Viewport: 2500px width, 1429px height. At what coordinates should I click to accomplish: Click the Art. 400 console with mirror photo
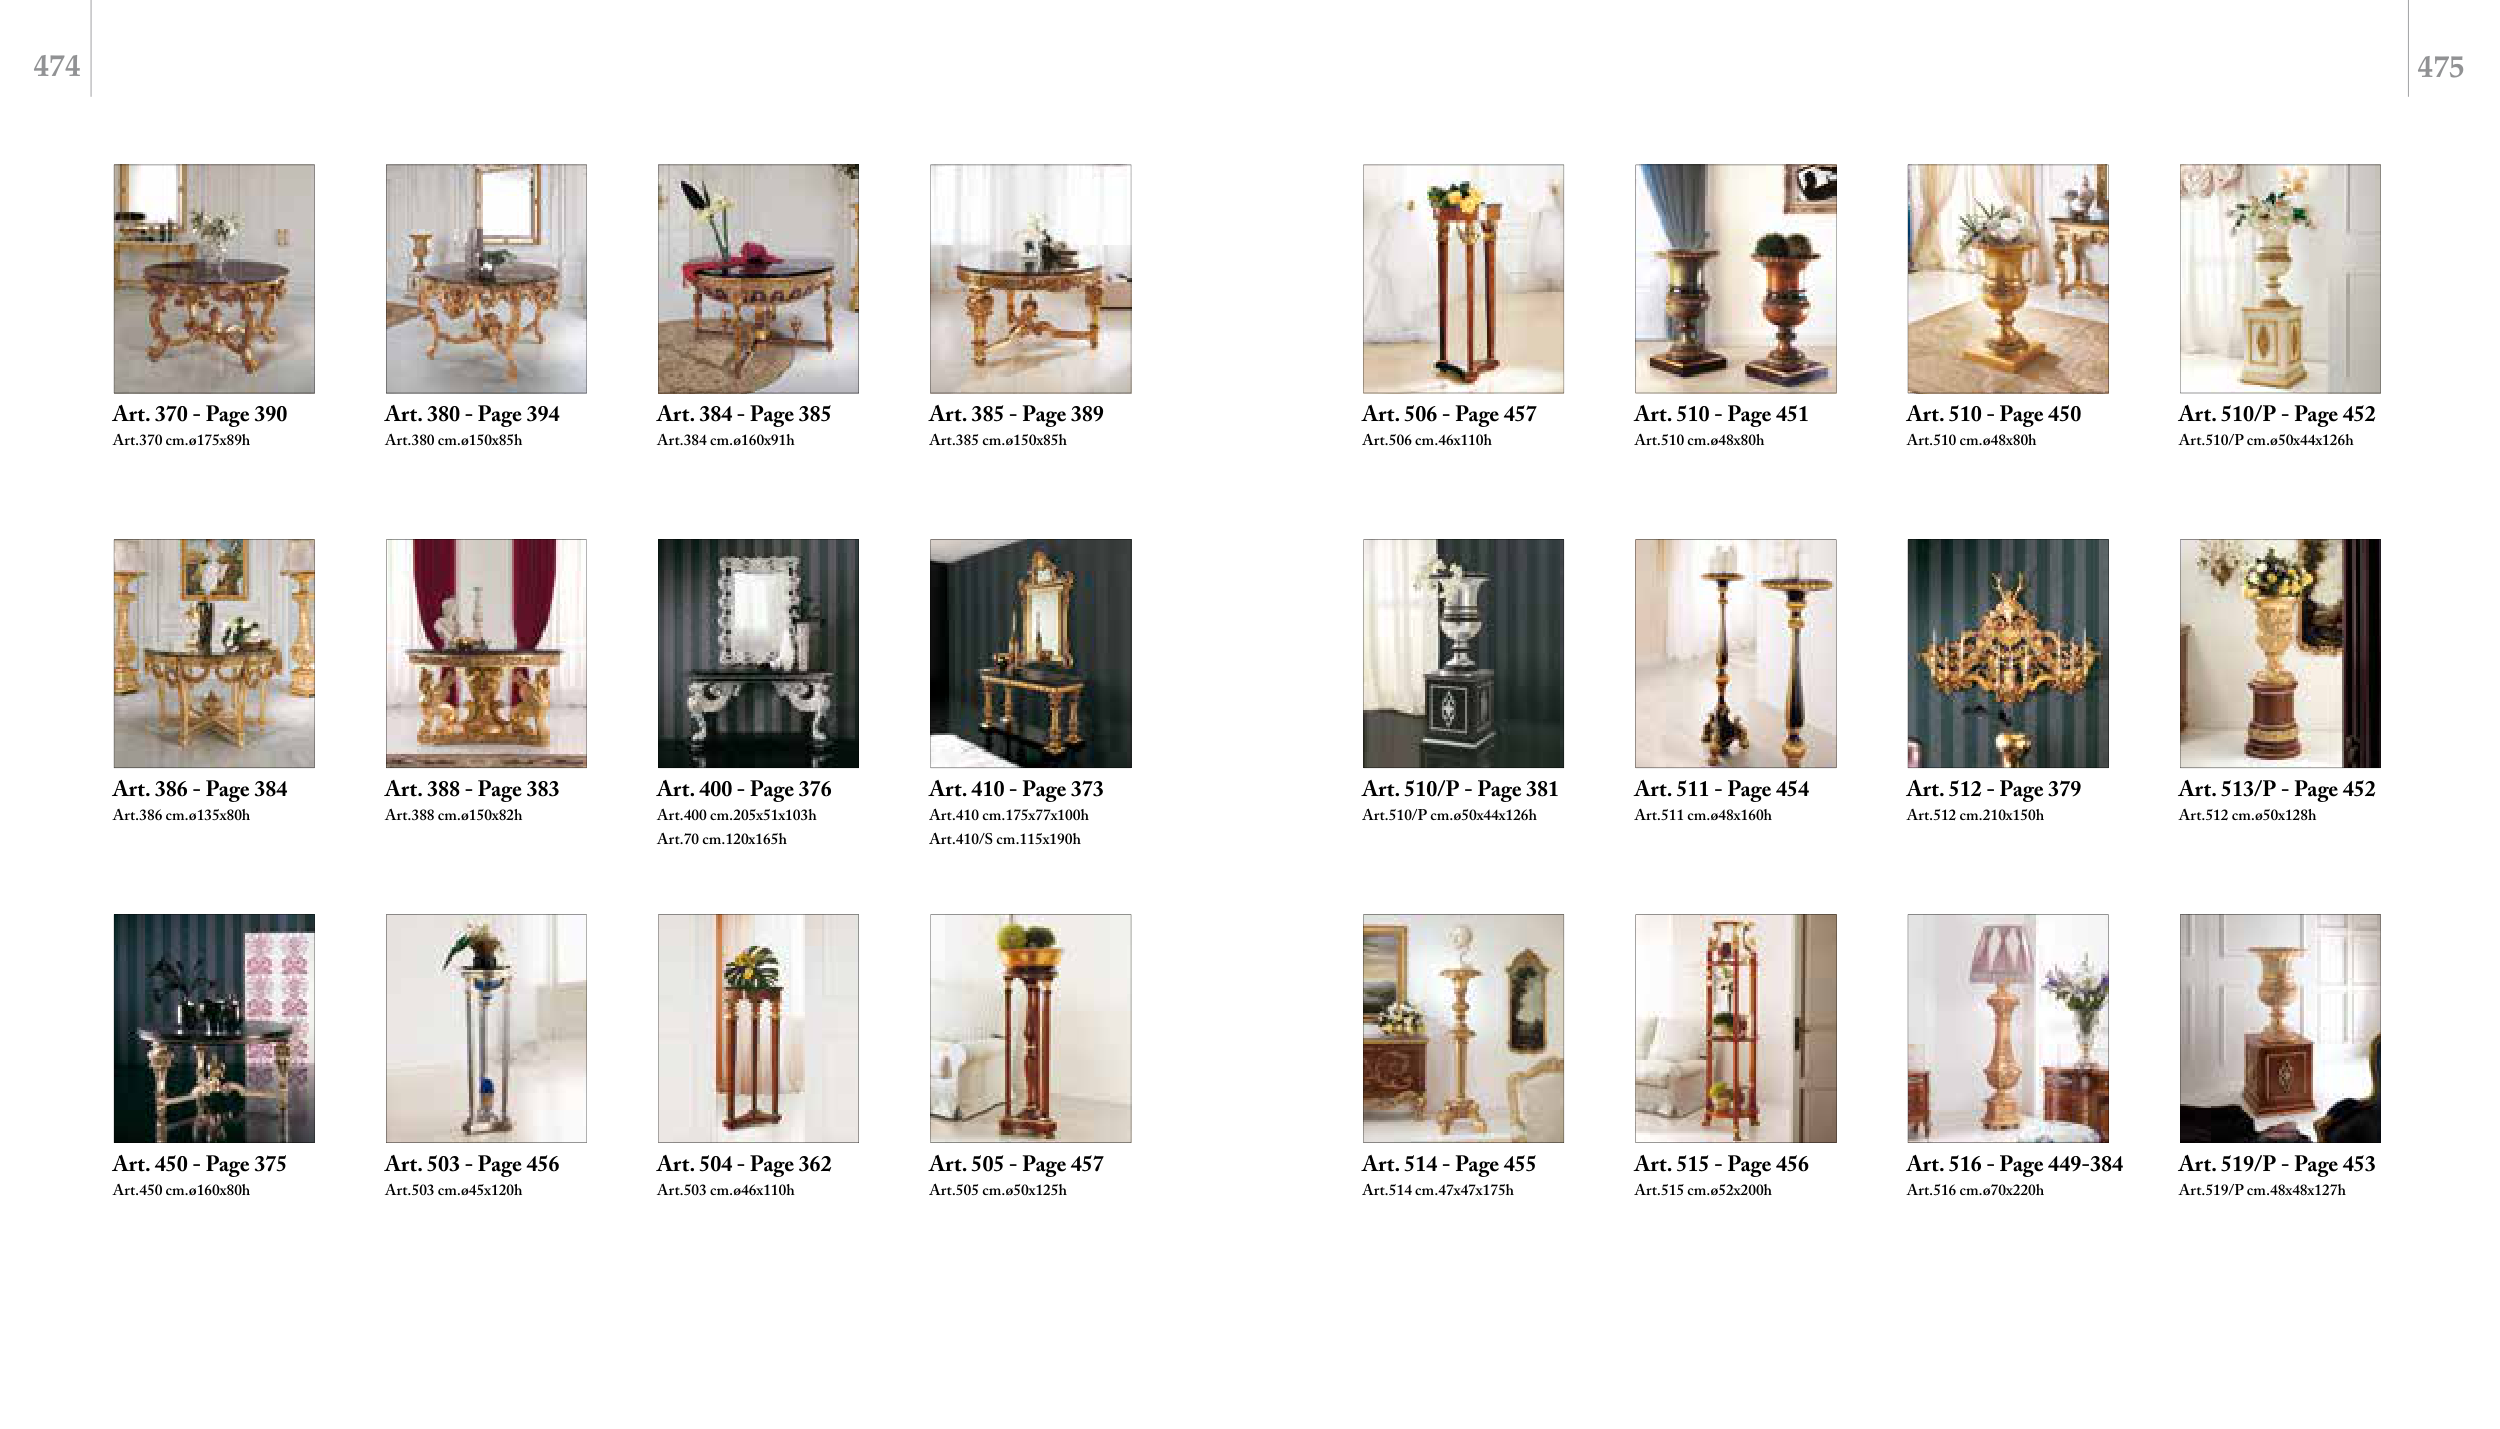[x=758, y=653]
